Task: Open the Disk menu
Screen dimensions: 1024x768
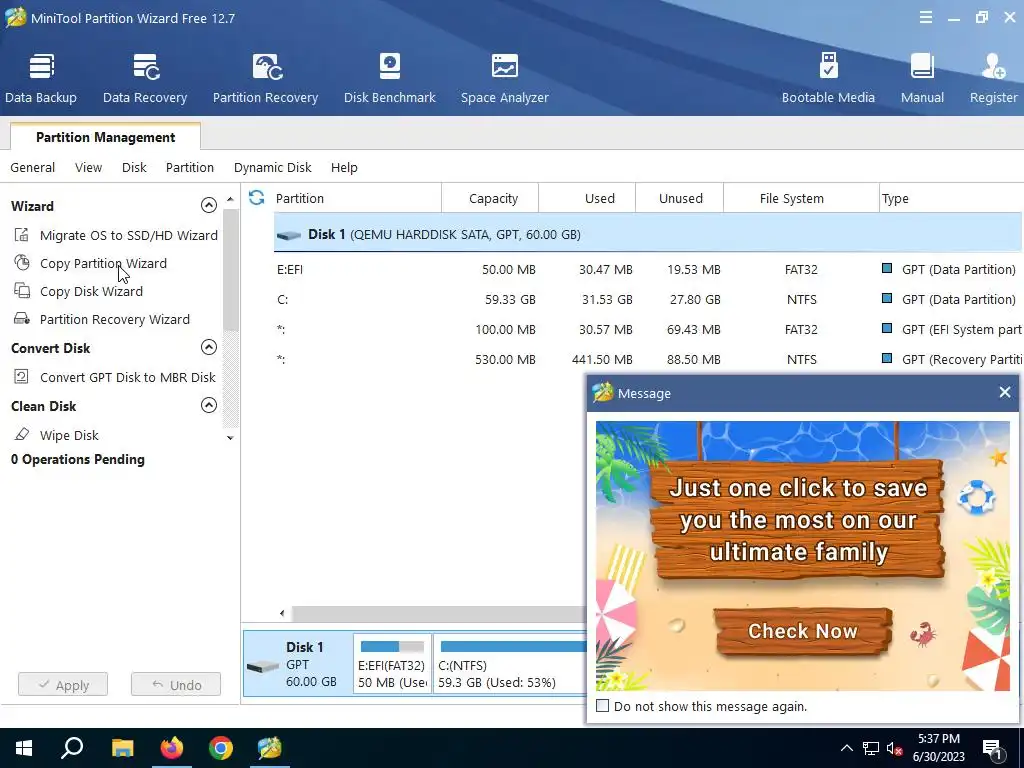Action: (134, 167)
